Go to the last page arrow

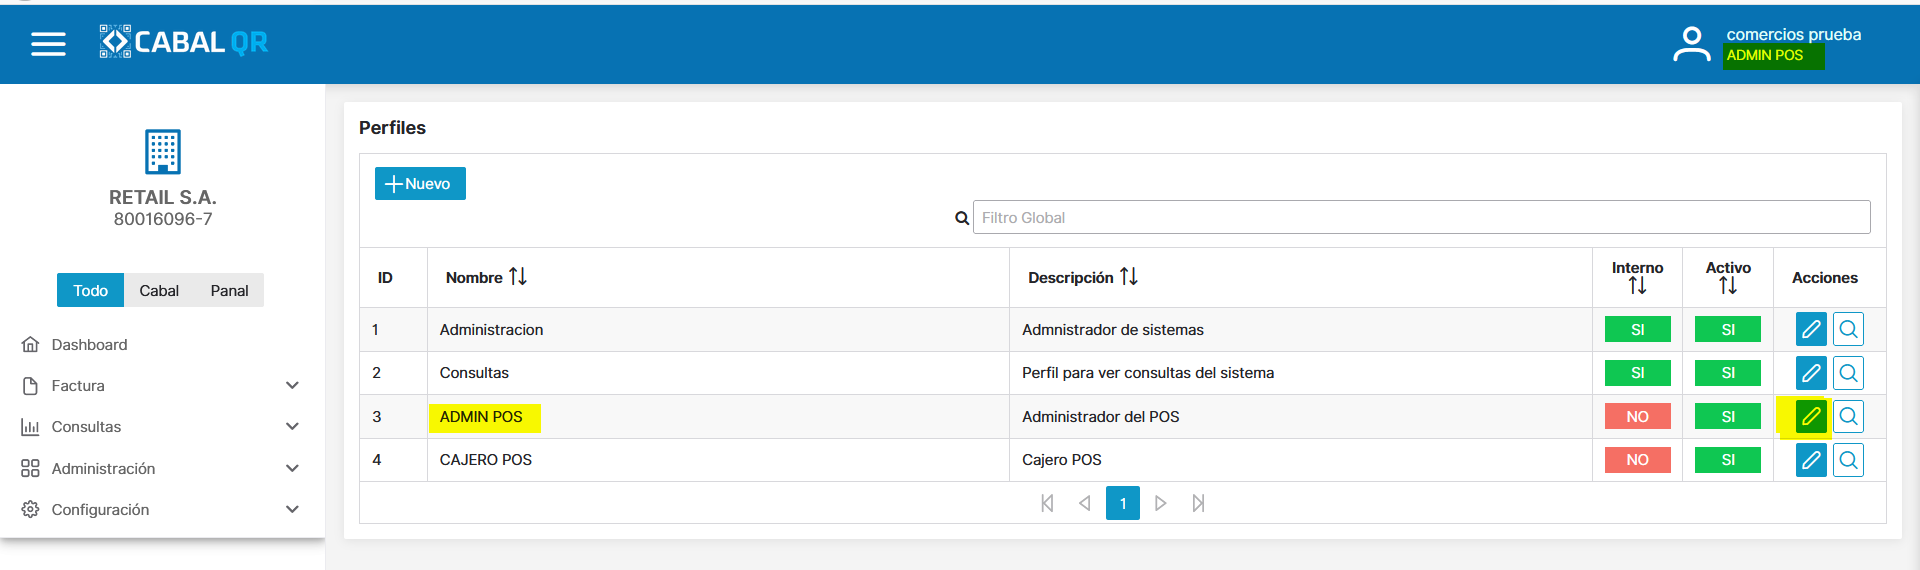coord(1198,503)
